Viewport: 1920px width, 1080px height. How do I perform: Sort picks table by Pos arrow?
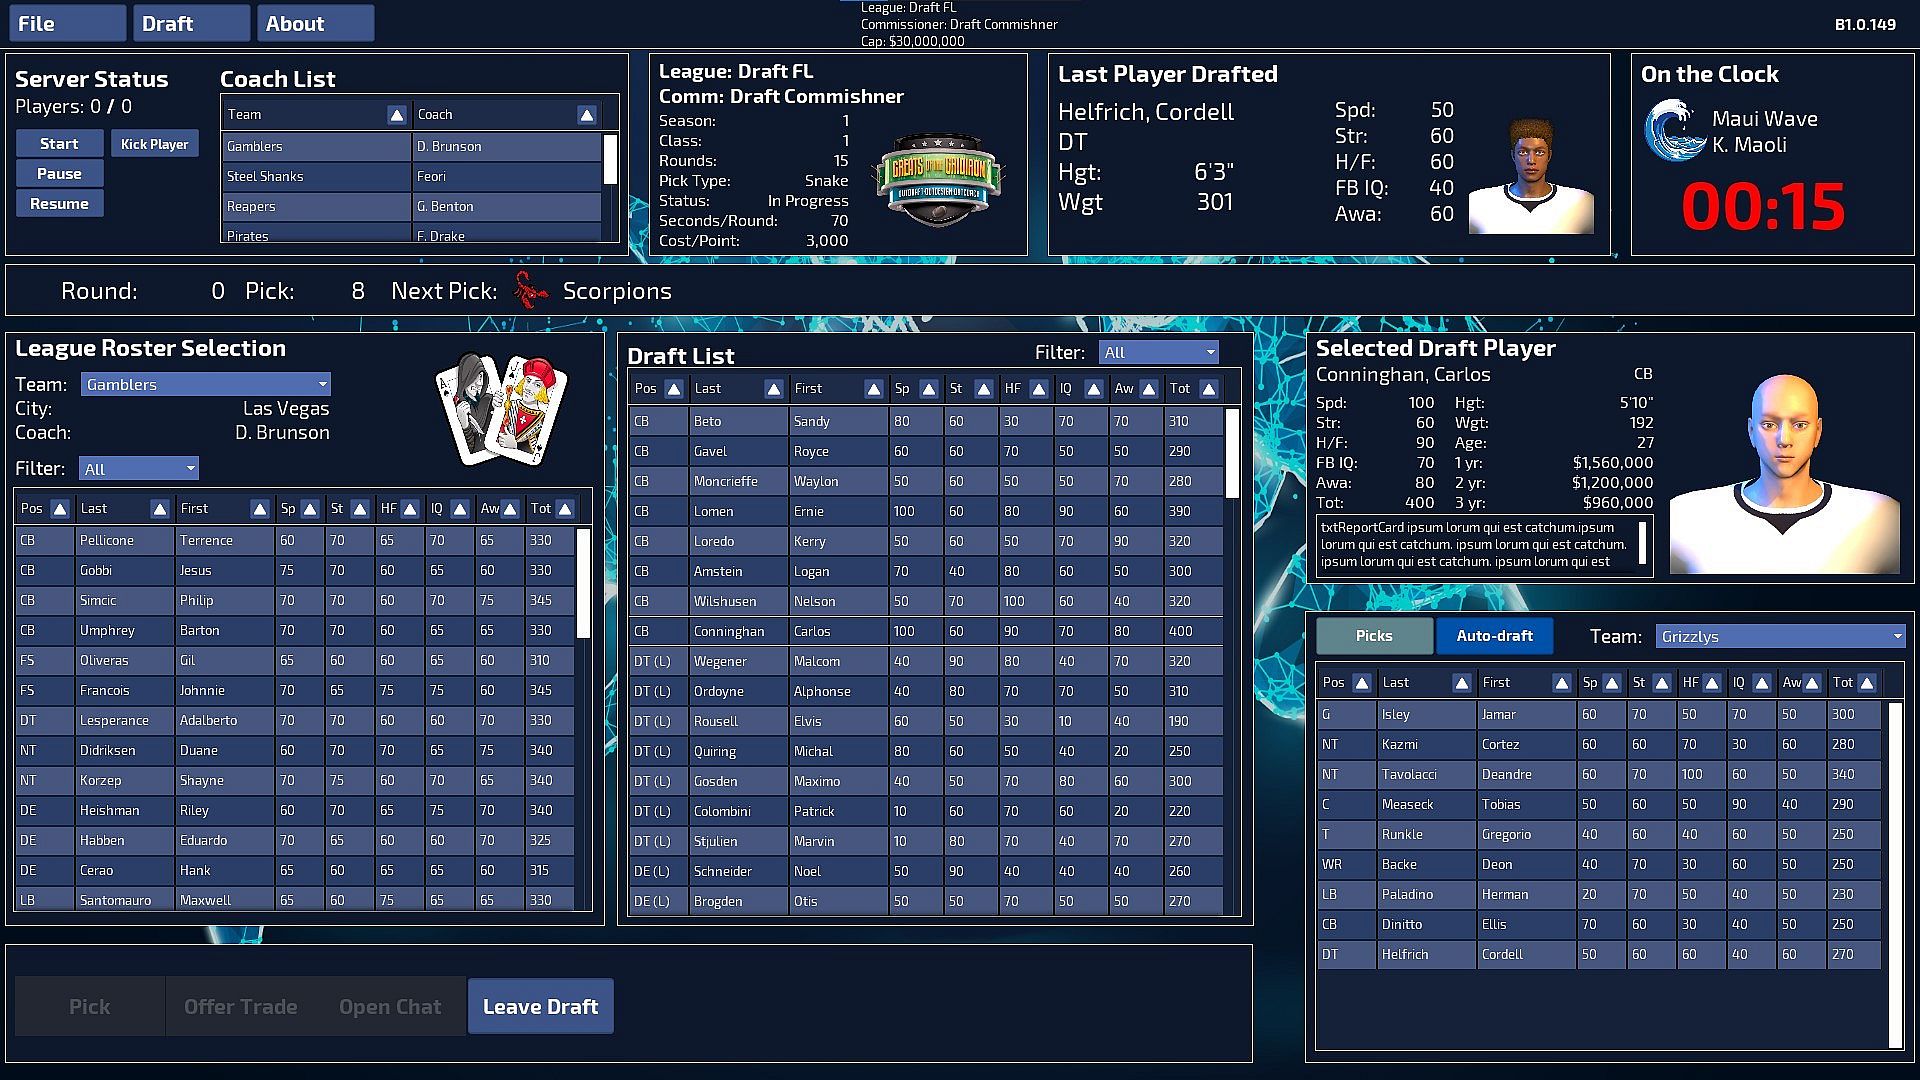coord(1361,683)
